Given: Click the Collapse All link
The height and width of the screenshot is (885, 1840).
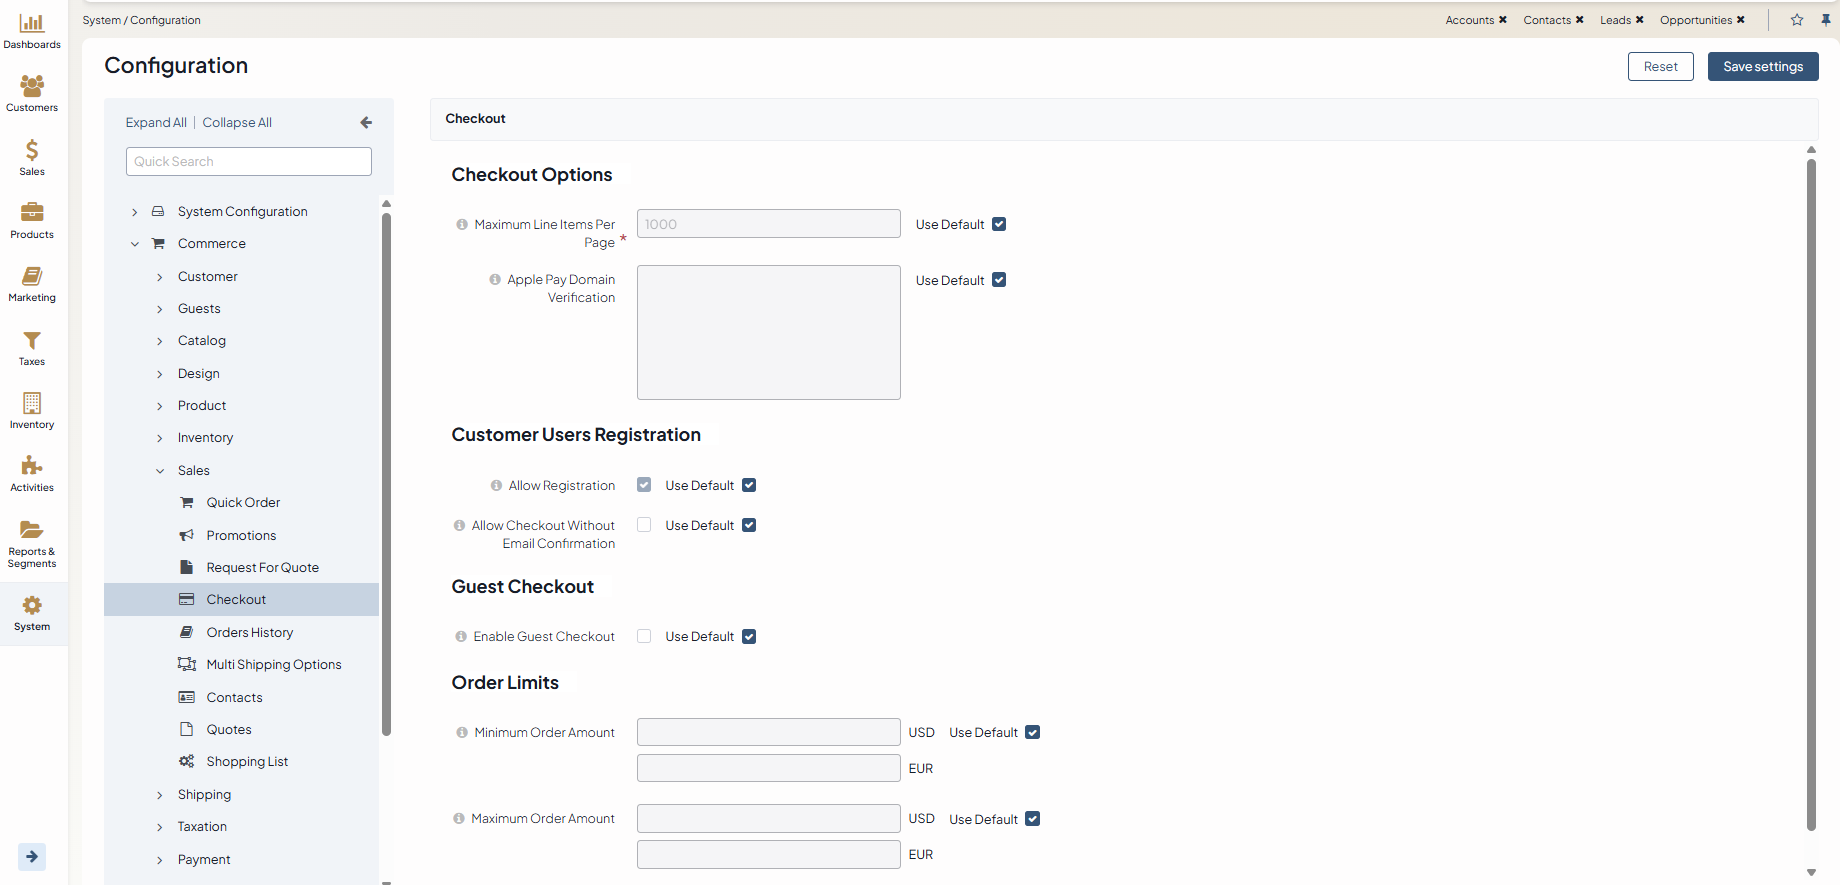Looking at the screenshot, I should click(x=237, y=123).
